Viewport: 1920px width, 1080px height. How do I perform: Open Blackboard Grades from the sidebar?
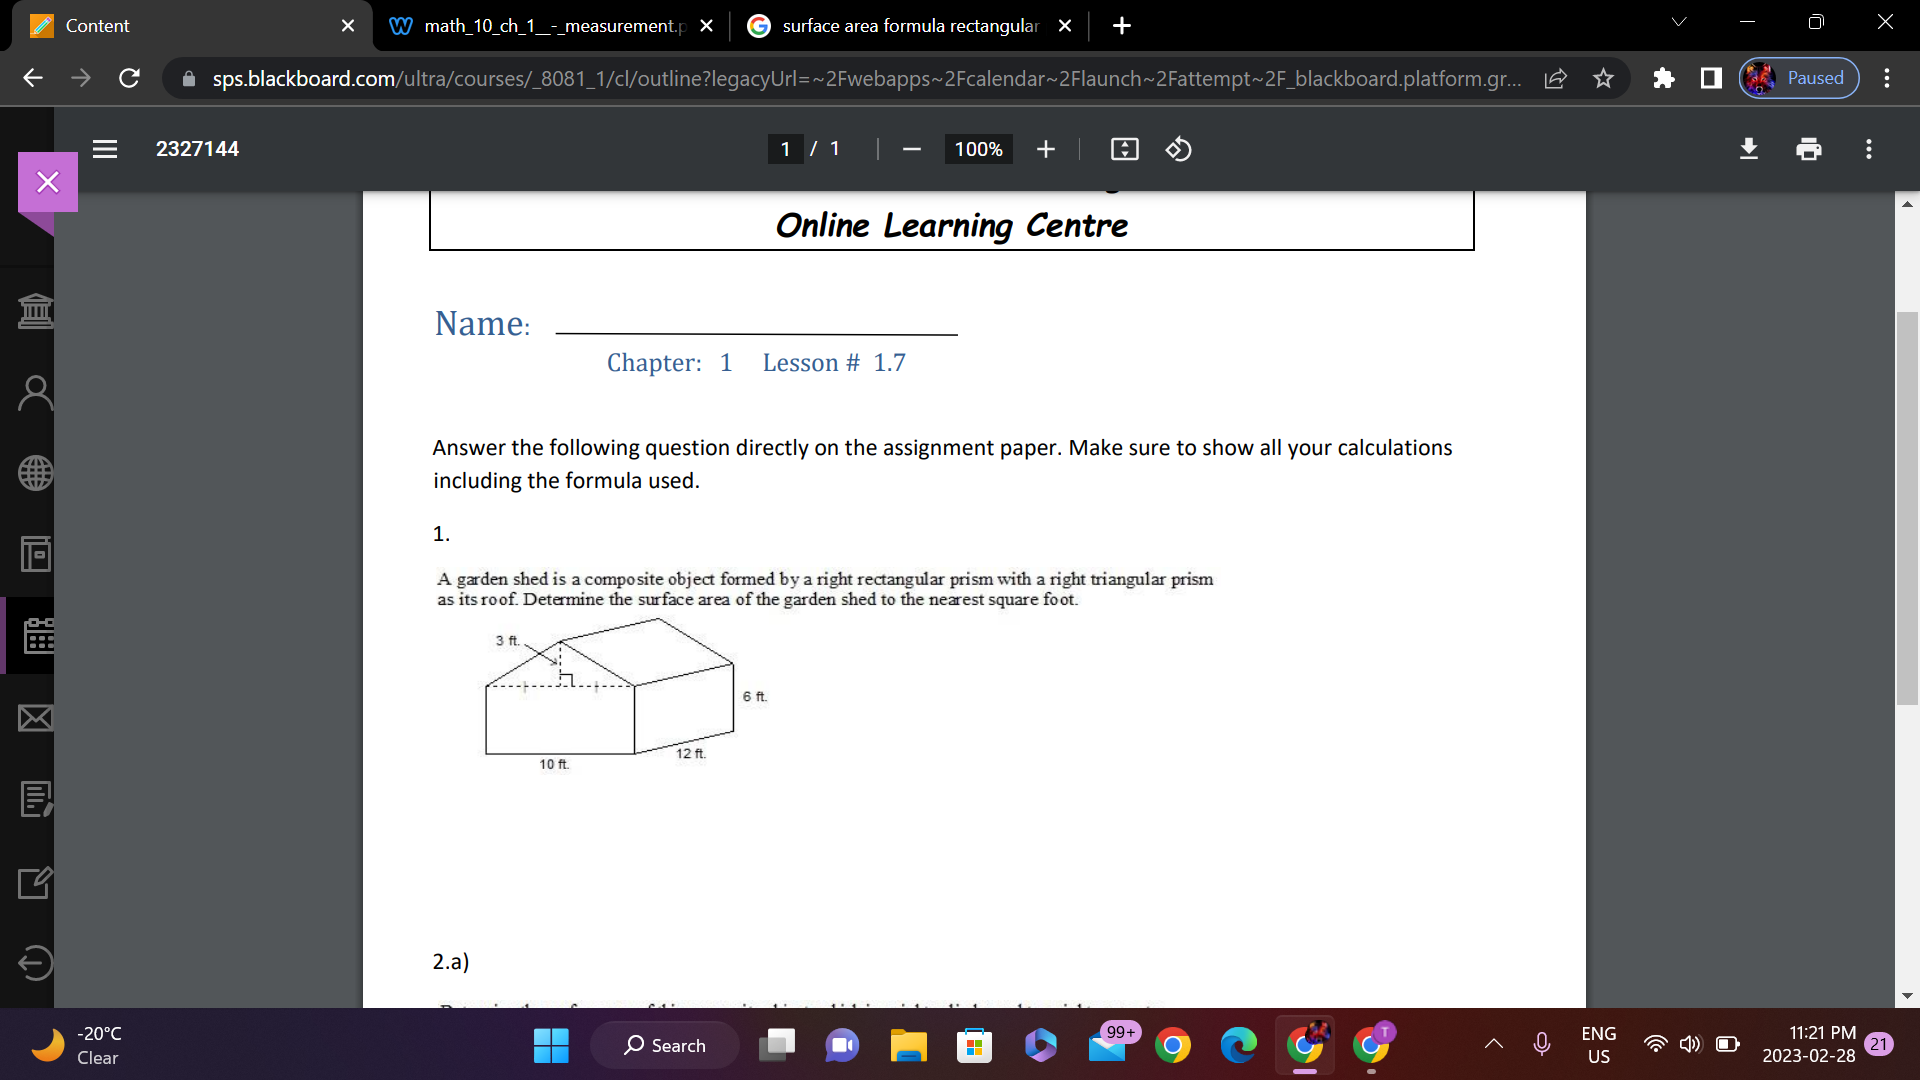[x=36, y=798]
